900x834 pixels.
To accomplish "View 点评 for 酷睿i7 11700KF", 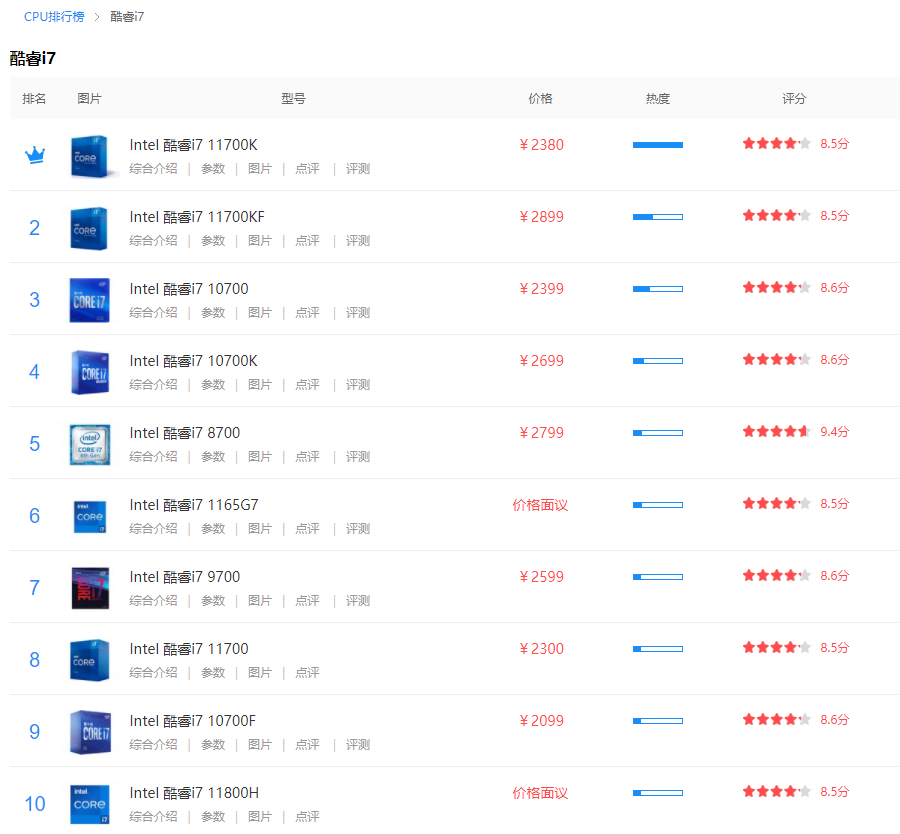I will pyautogui.click(x=307, y=241).
